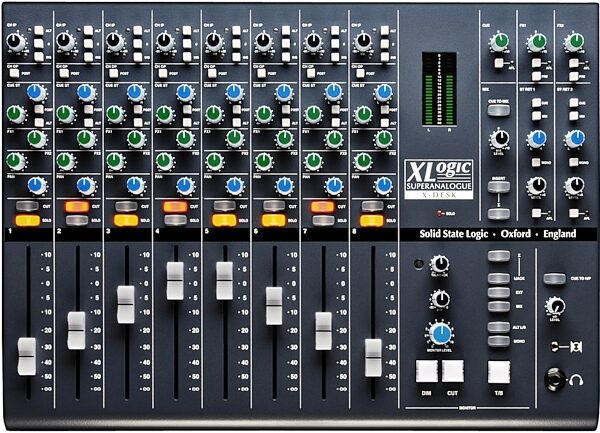Click the ALT LS monitor button
Image resolution: width=600 pixels, height=433 pixels.
pyautogui.click(x=499, y=327)
